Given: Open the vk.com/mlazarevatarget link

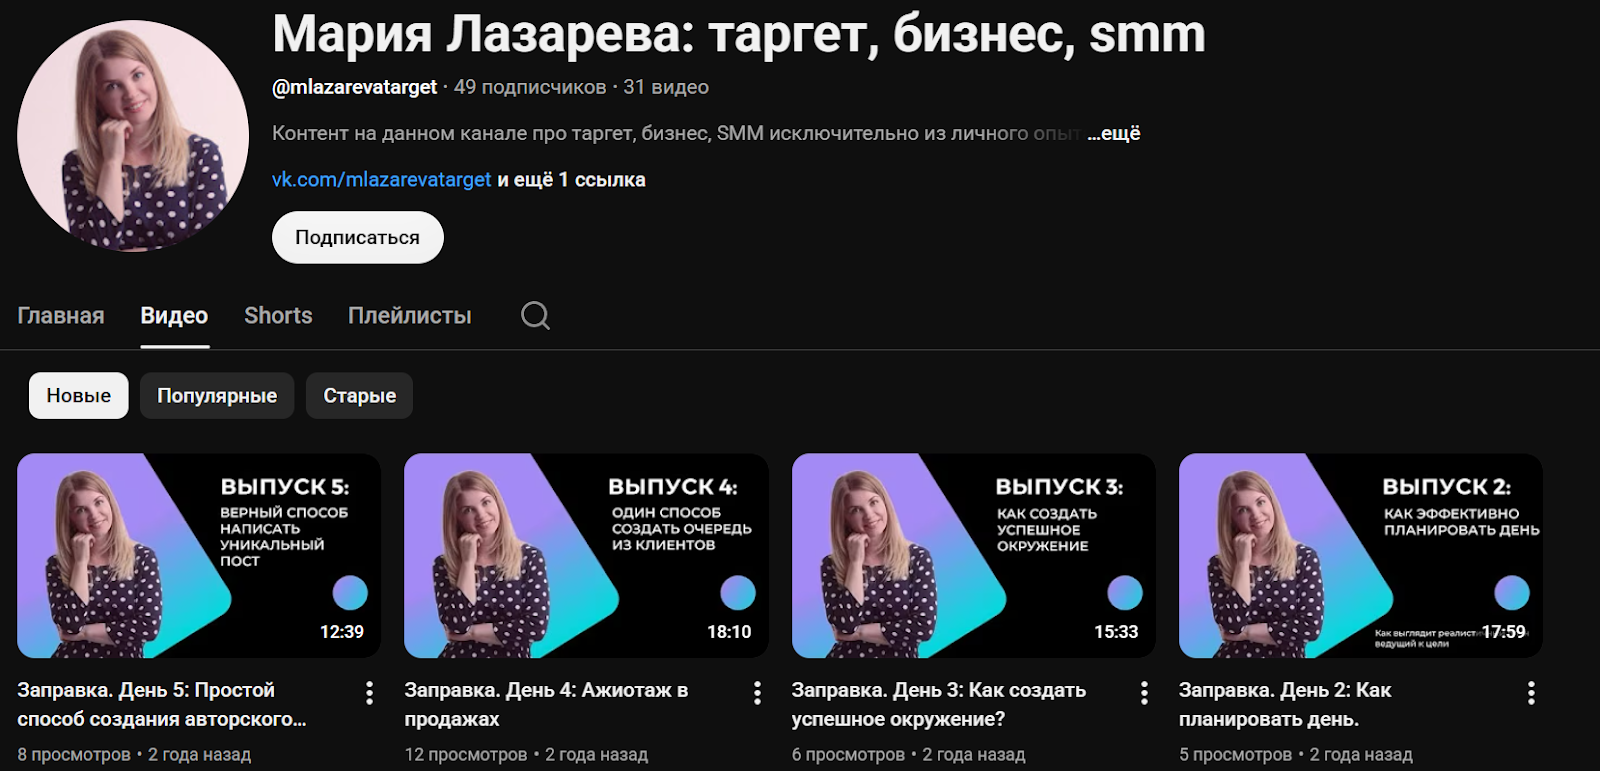Looking at the screenshot, I should tap(382, 180).
